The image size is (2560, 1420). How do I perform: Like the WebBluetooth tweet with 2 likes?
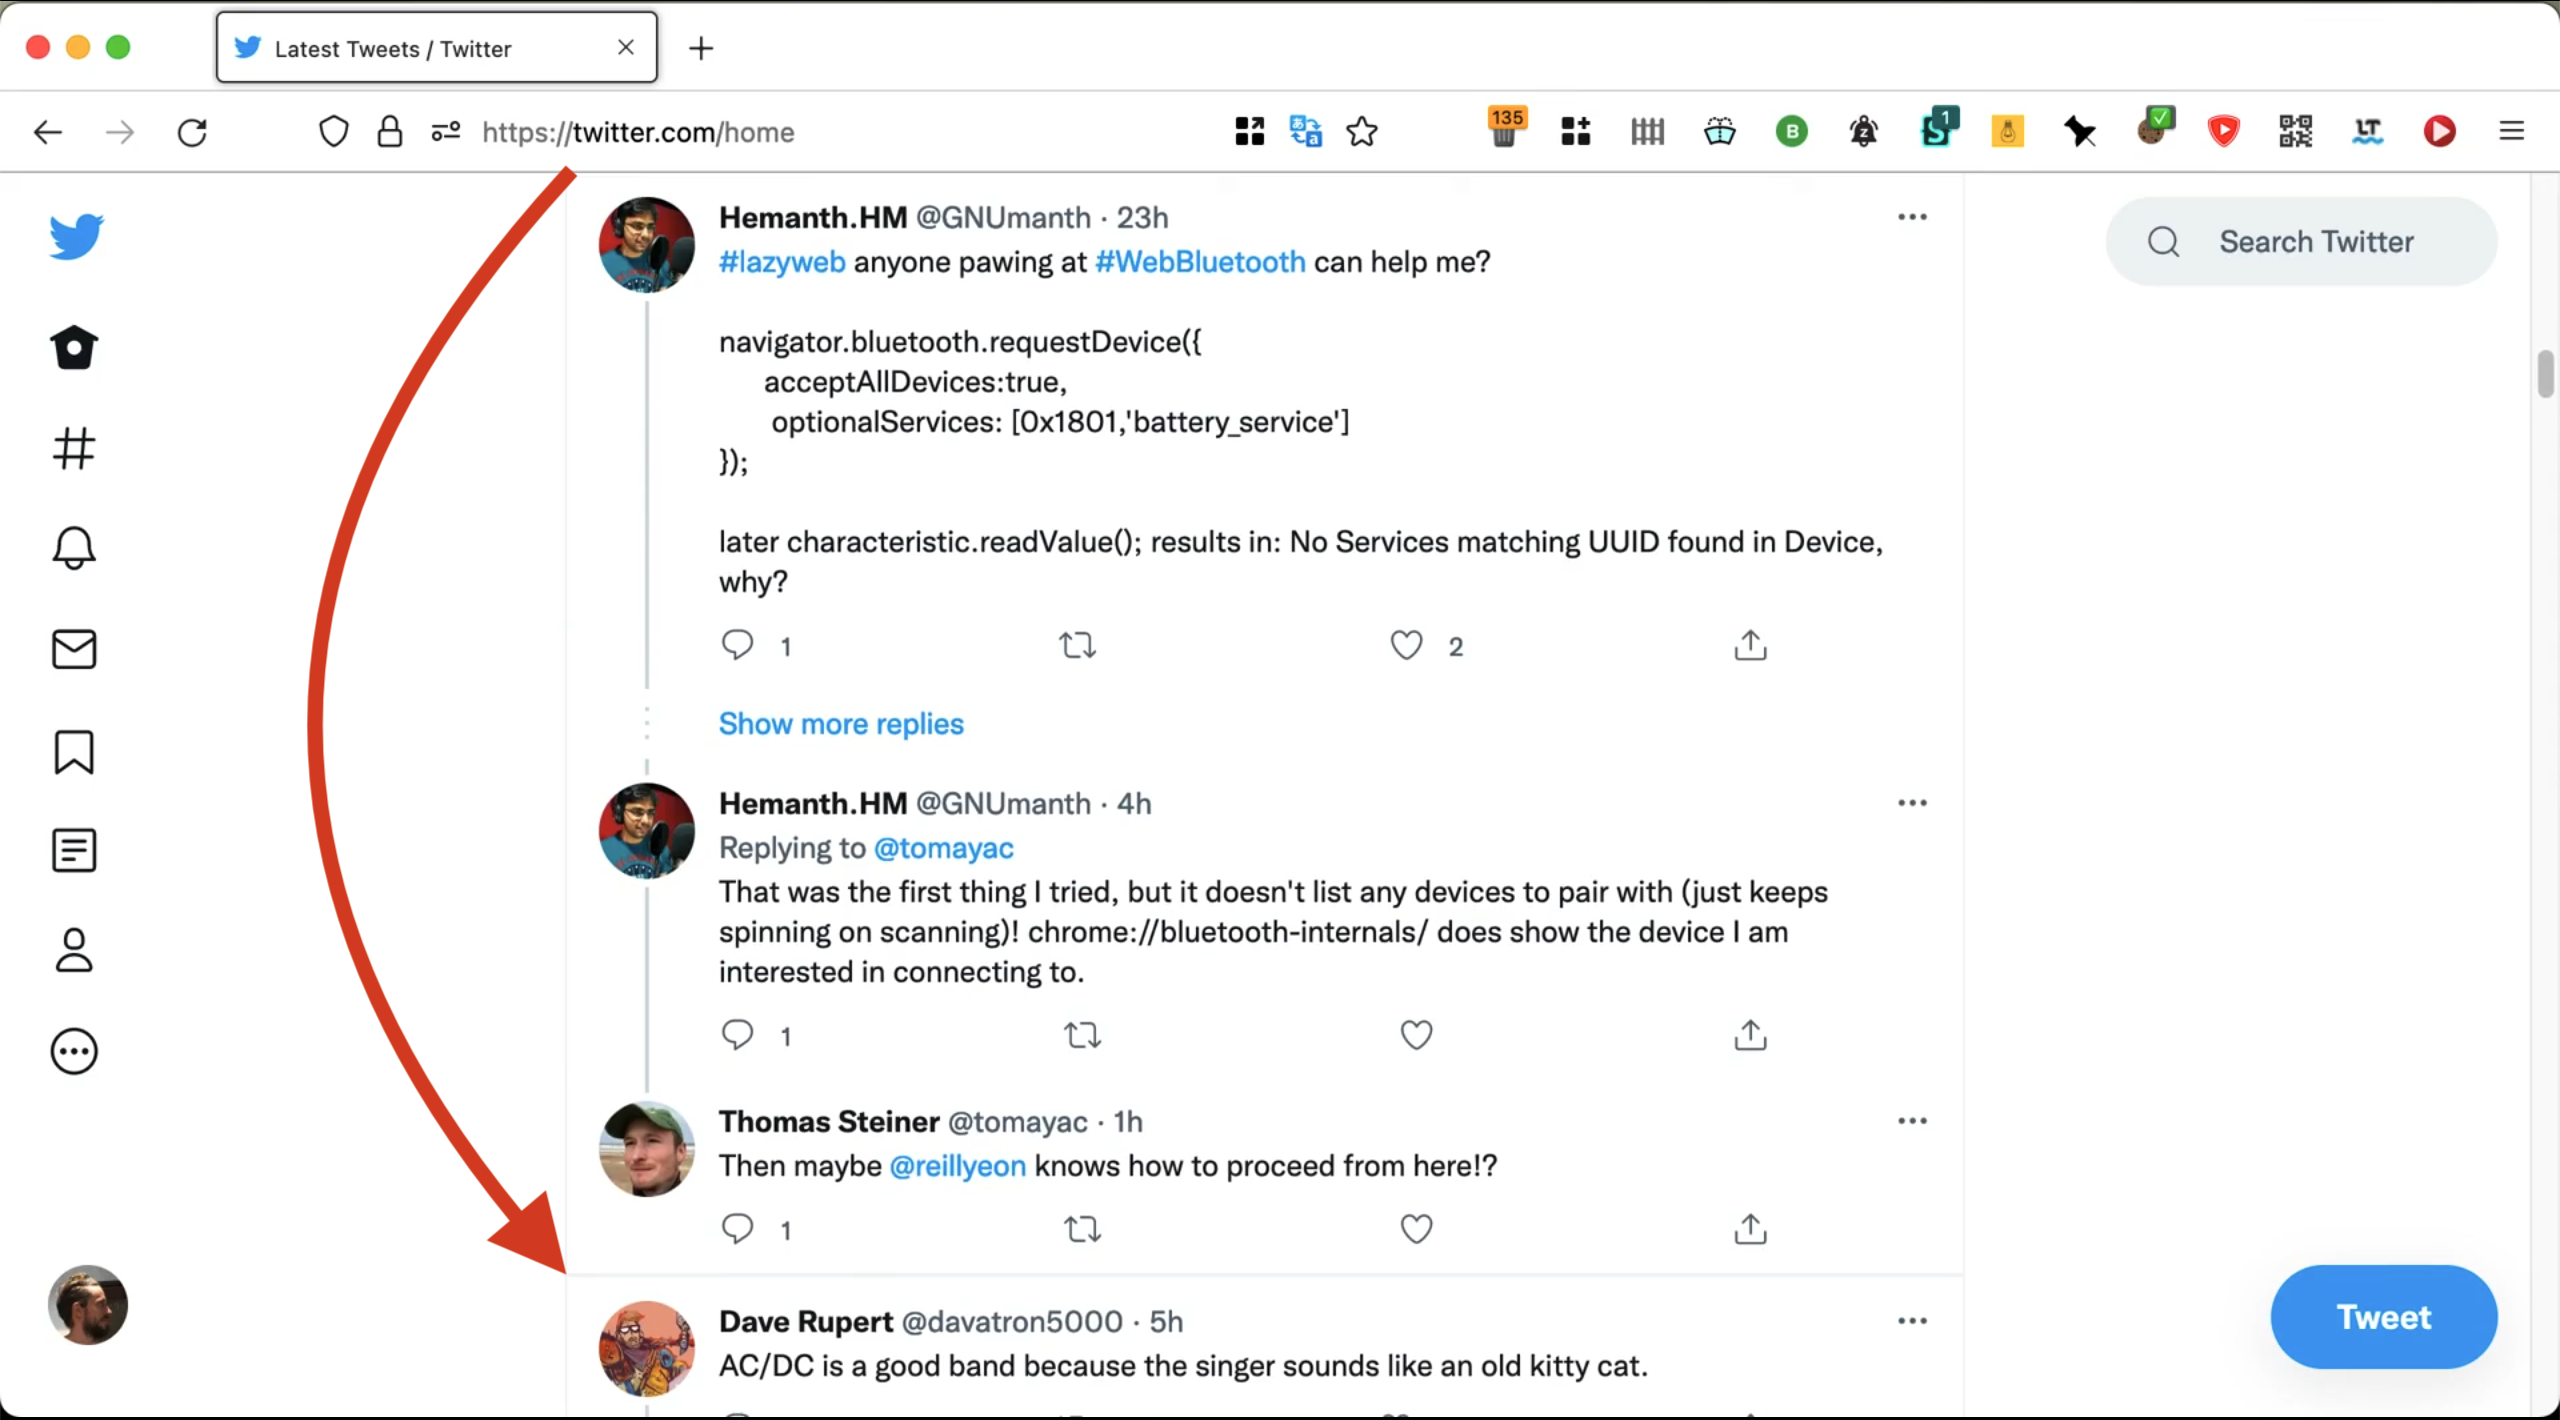[1406, 645]
